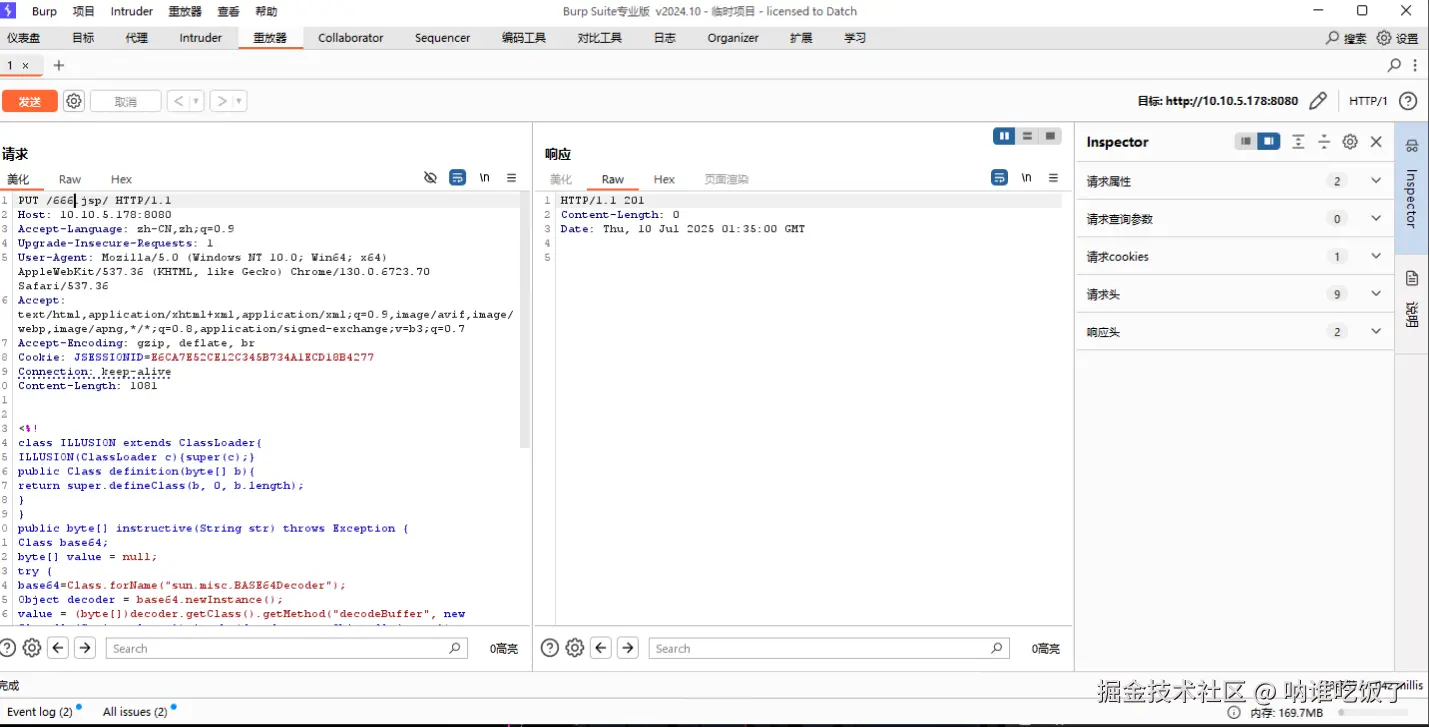Screen dimensions: 1429x727
Task: Select top-bottom split layout
Action: point(1027,136)
